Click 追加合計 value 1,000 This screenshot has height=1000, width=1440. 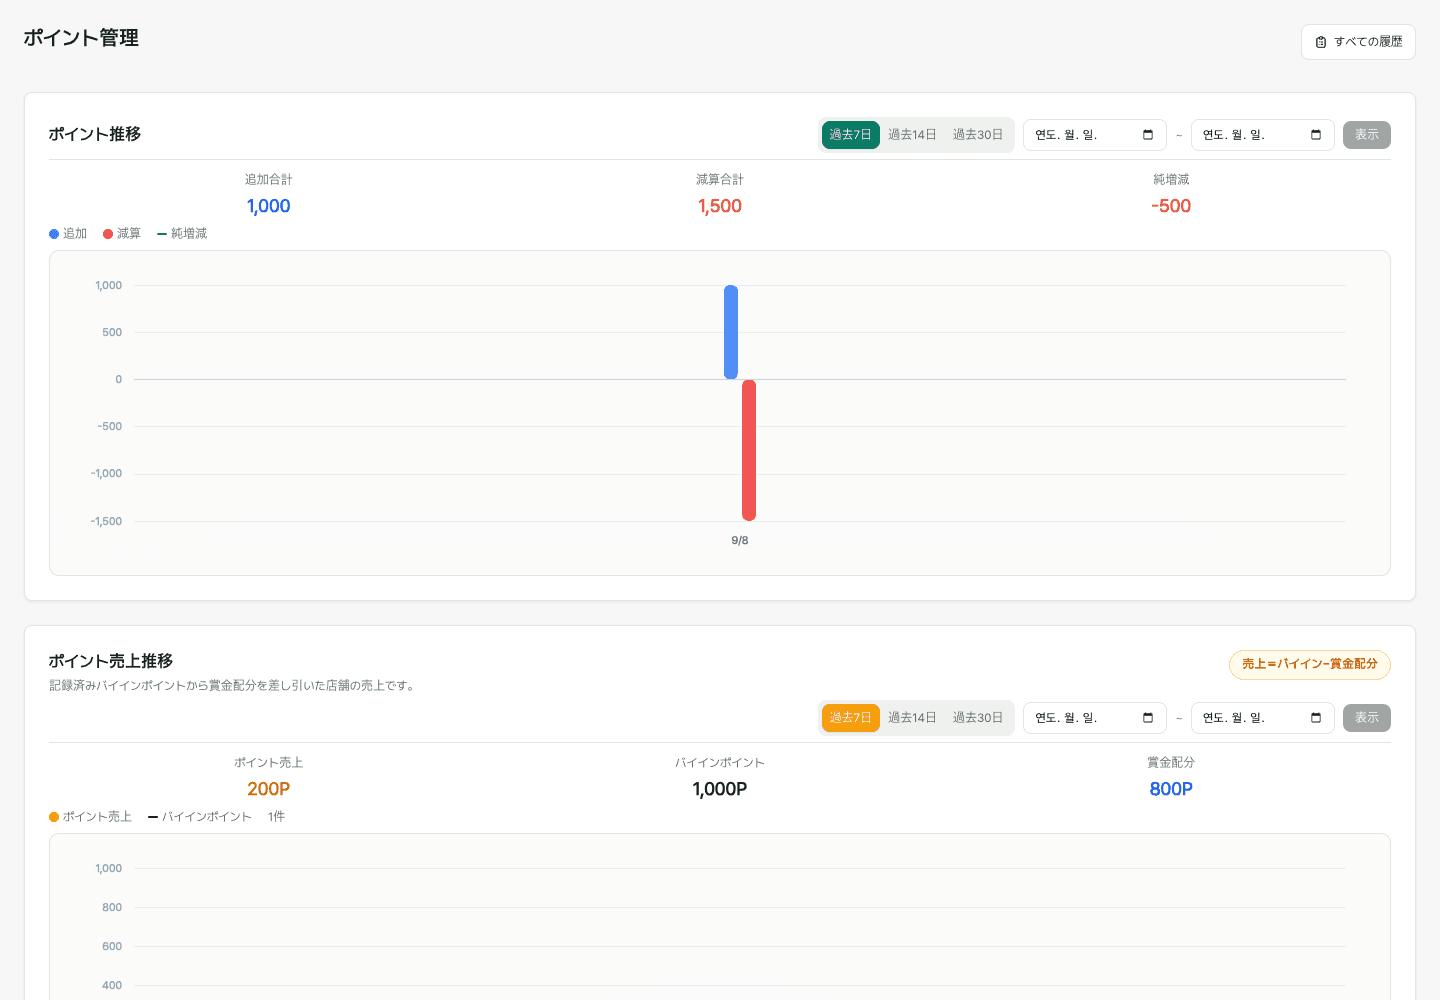click(269, 206)
